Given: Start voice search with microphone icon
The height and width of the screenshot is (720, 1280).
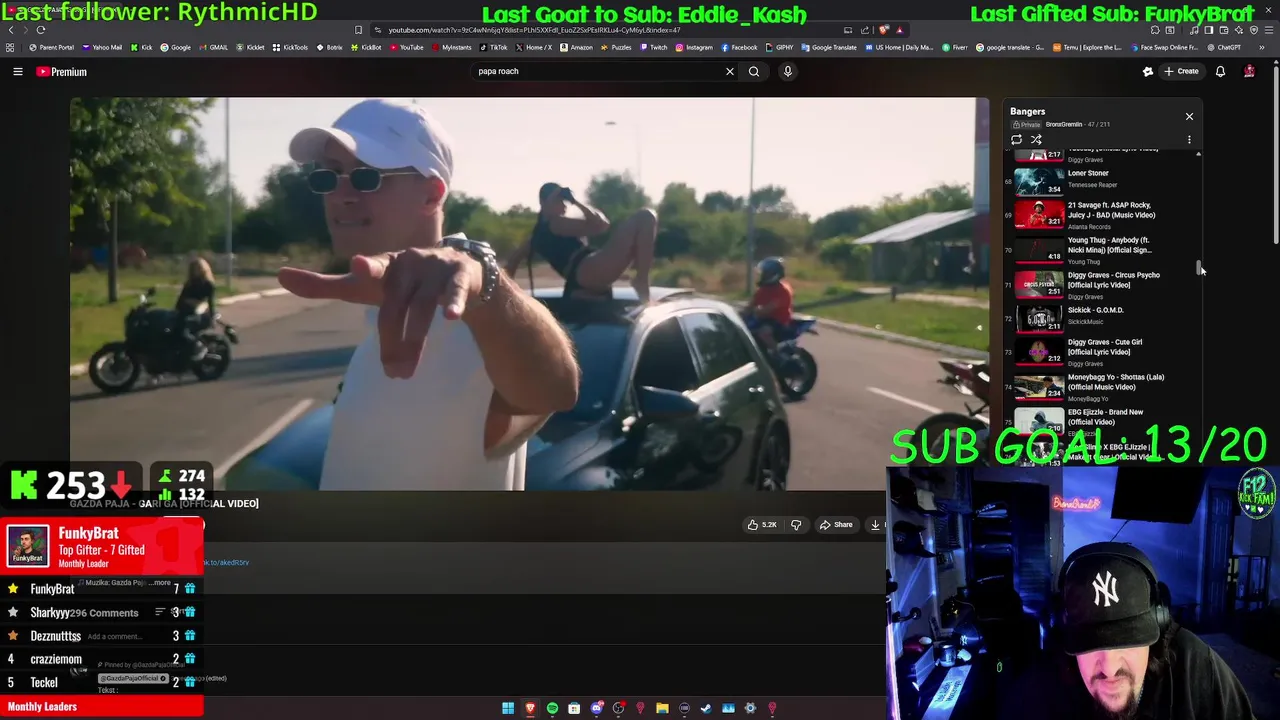Looking at the screenshot, I should [788, 71].
